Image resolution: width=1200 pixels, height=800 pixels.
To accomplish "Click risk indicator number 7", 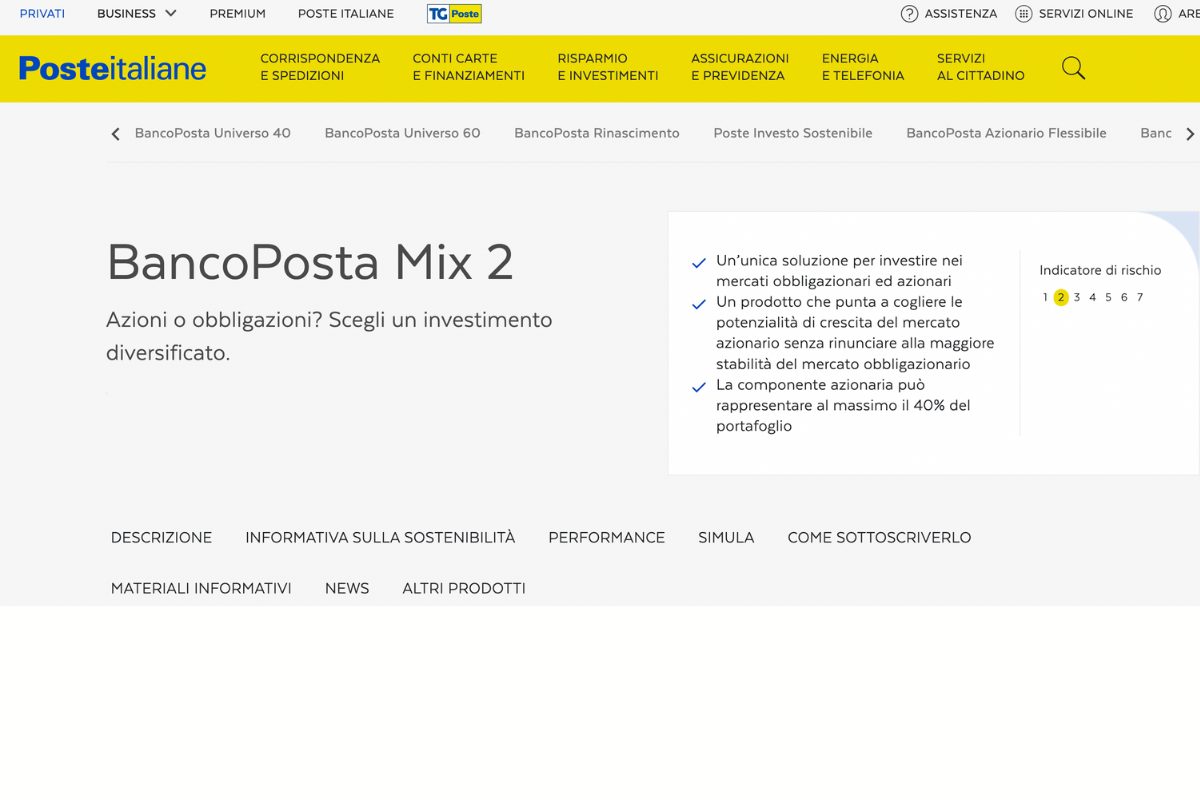I will coord(1140,297).
